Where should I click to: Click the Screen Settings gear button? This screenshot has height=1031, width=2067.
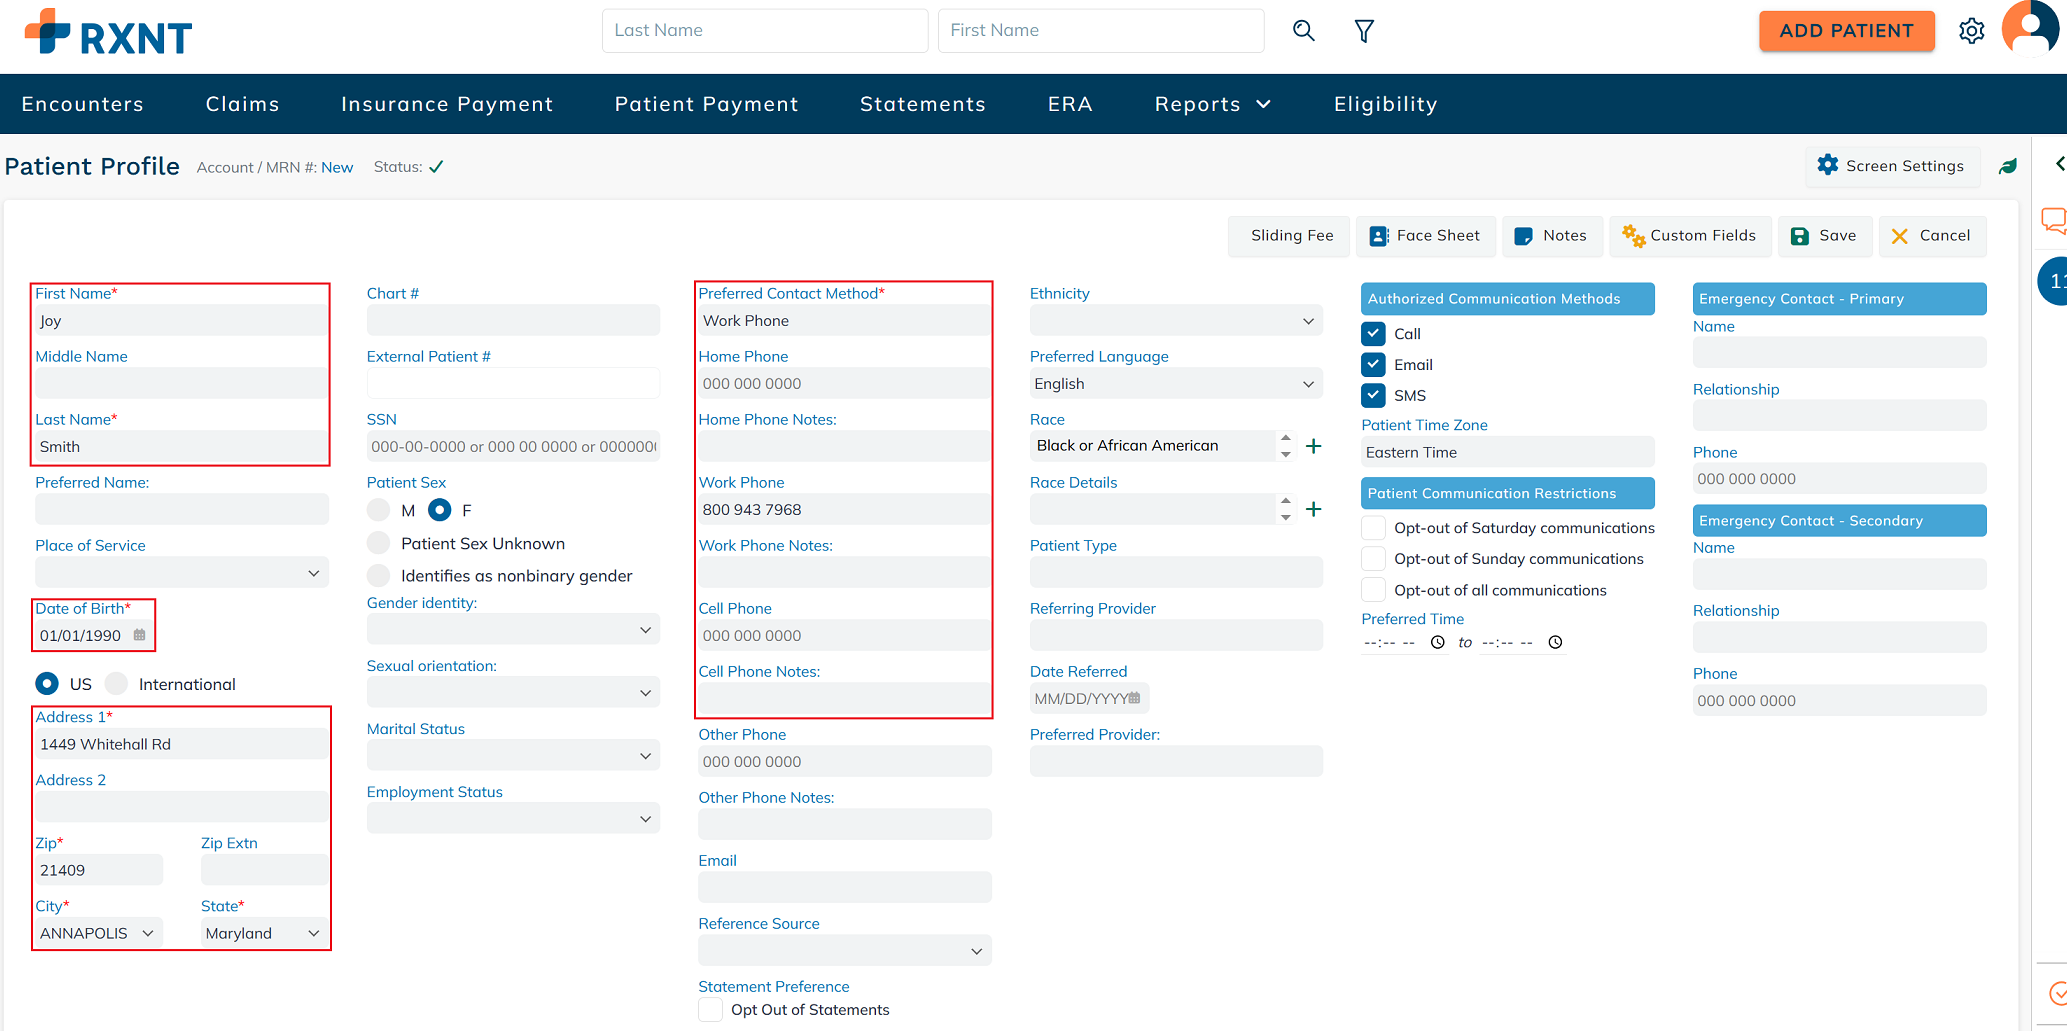pos(1892,166)
